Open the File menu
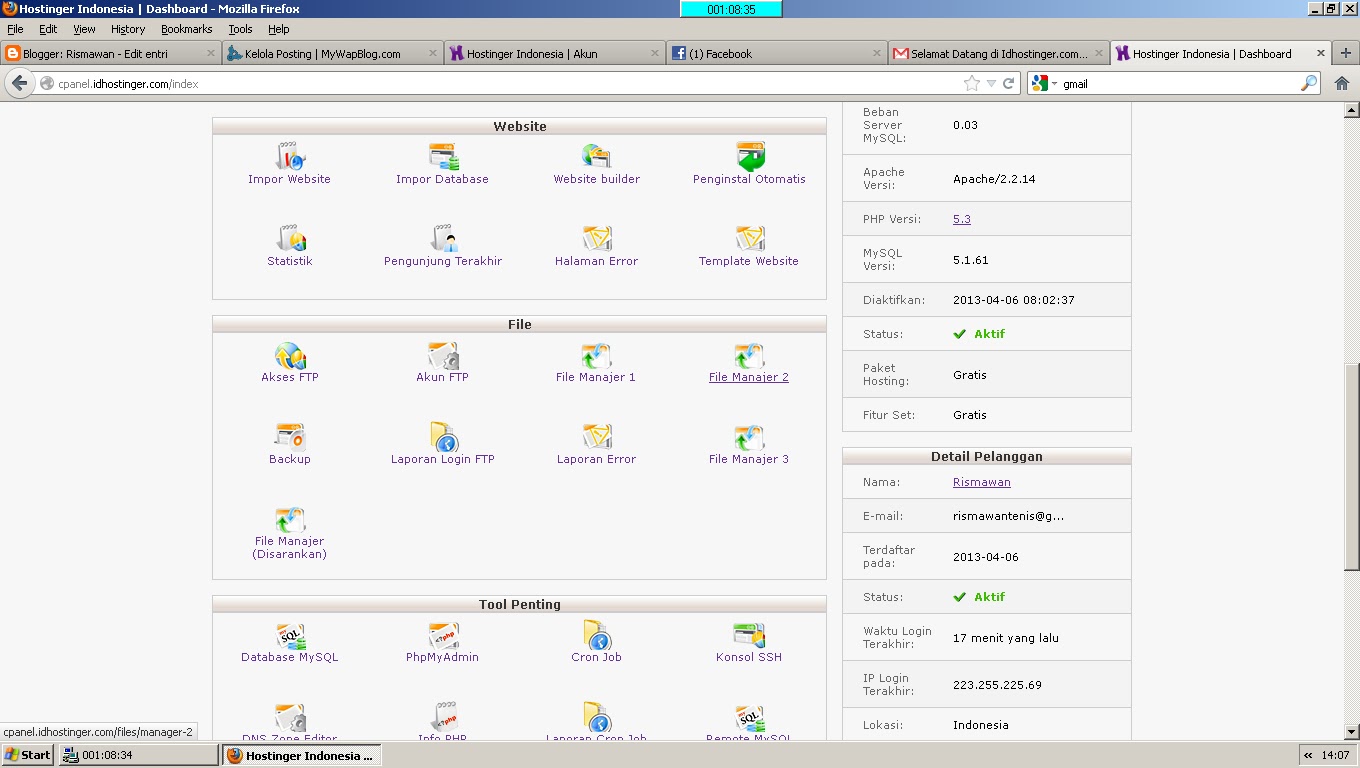Image resolution: width=1360 pixels, height=768 pixels. (x=15, y=29)
